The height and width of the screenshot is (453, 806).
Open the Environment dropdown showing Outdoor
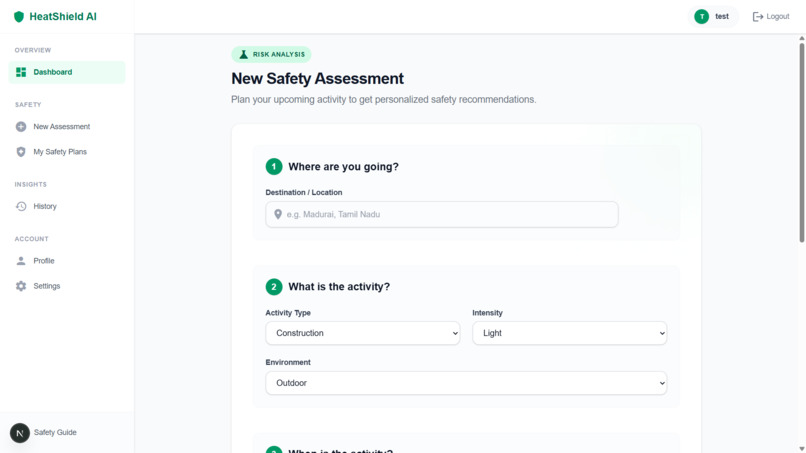pyautogui.click(x=466, y=383)
